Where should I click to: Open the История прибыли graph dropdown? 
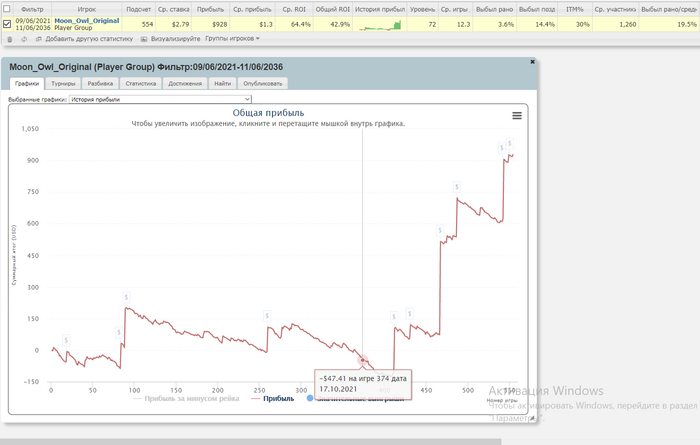click(x=160, y=99)
